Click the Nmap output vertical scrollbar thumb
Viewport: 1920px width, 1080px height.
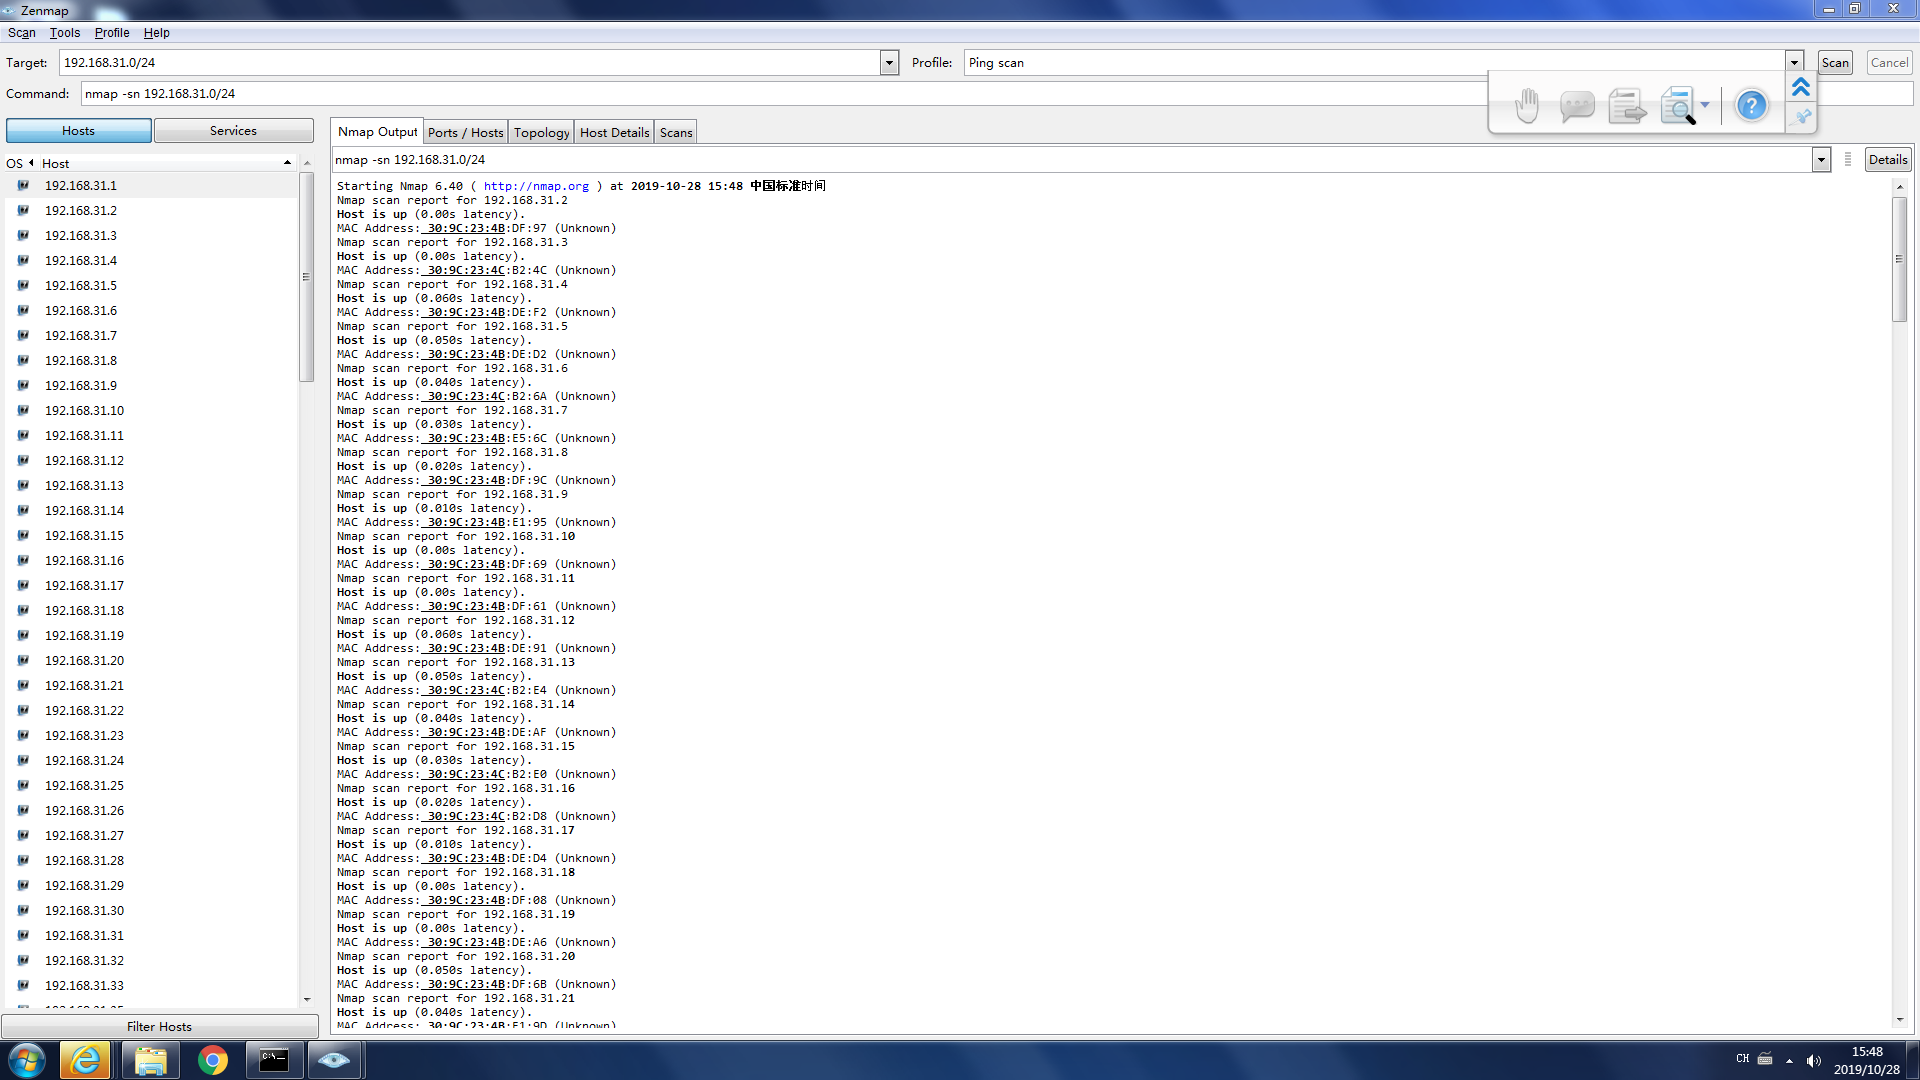(x=1899, y=260)
